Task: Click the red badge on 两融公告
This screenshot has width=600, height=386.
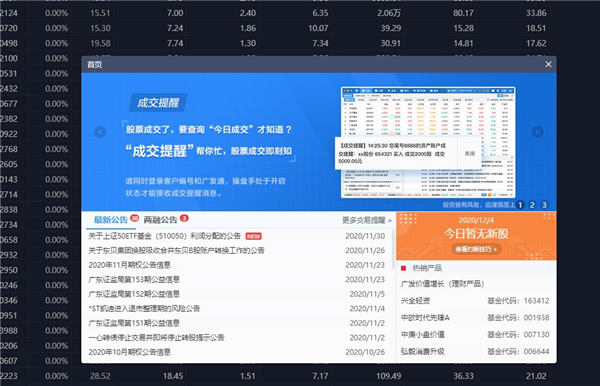Action: (184, 218)
